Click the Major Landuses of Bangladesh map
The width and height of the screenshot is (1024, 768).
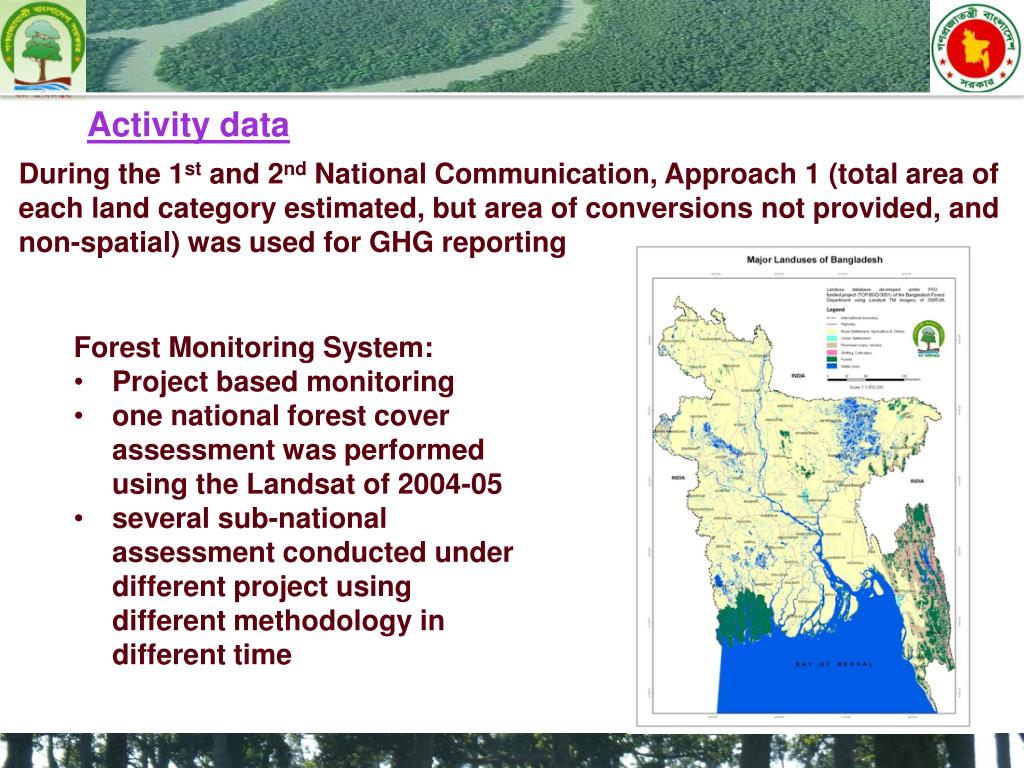pyautogui.click(x=803, y=486)
